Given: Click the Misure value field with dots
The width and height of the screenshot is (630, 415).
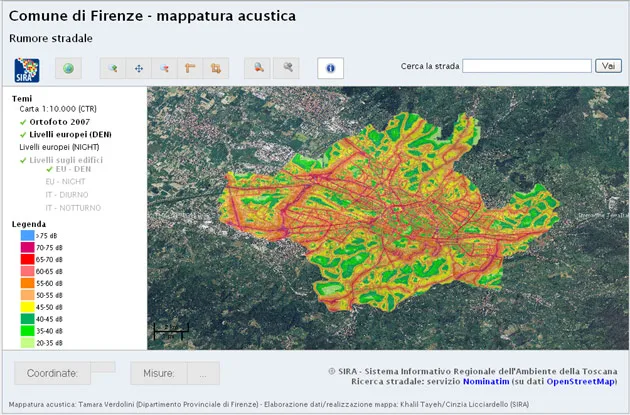Looking at the screenshot, I should (203, 373).
